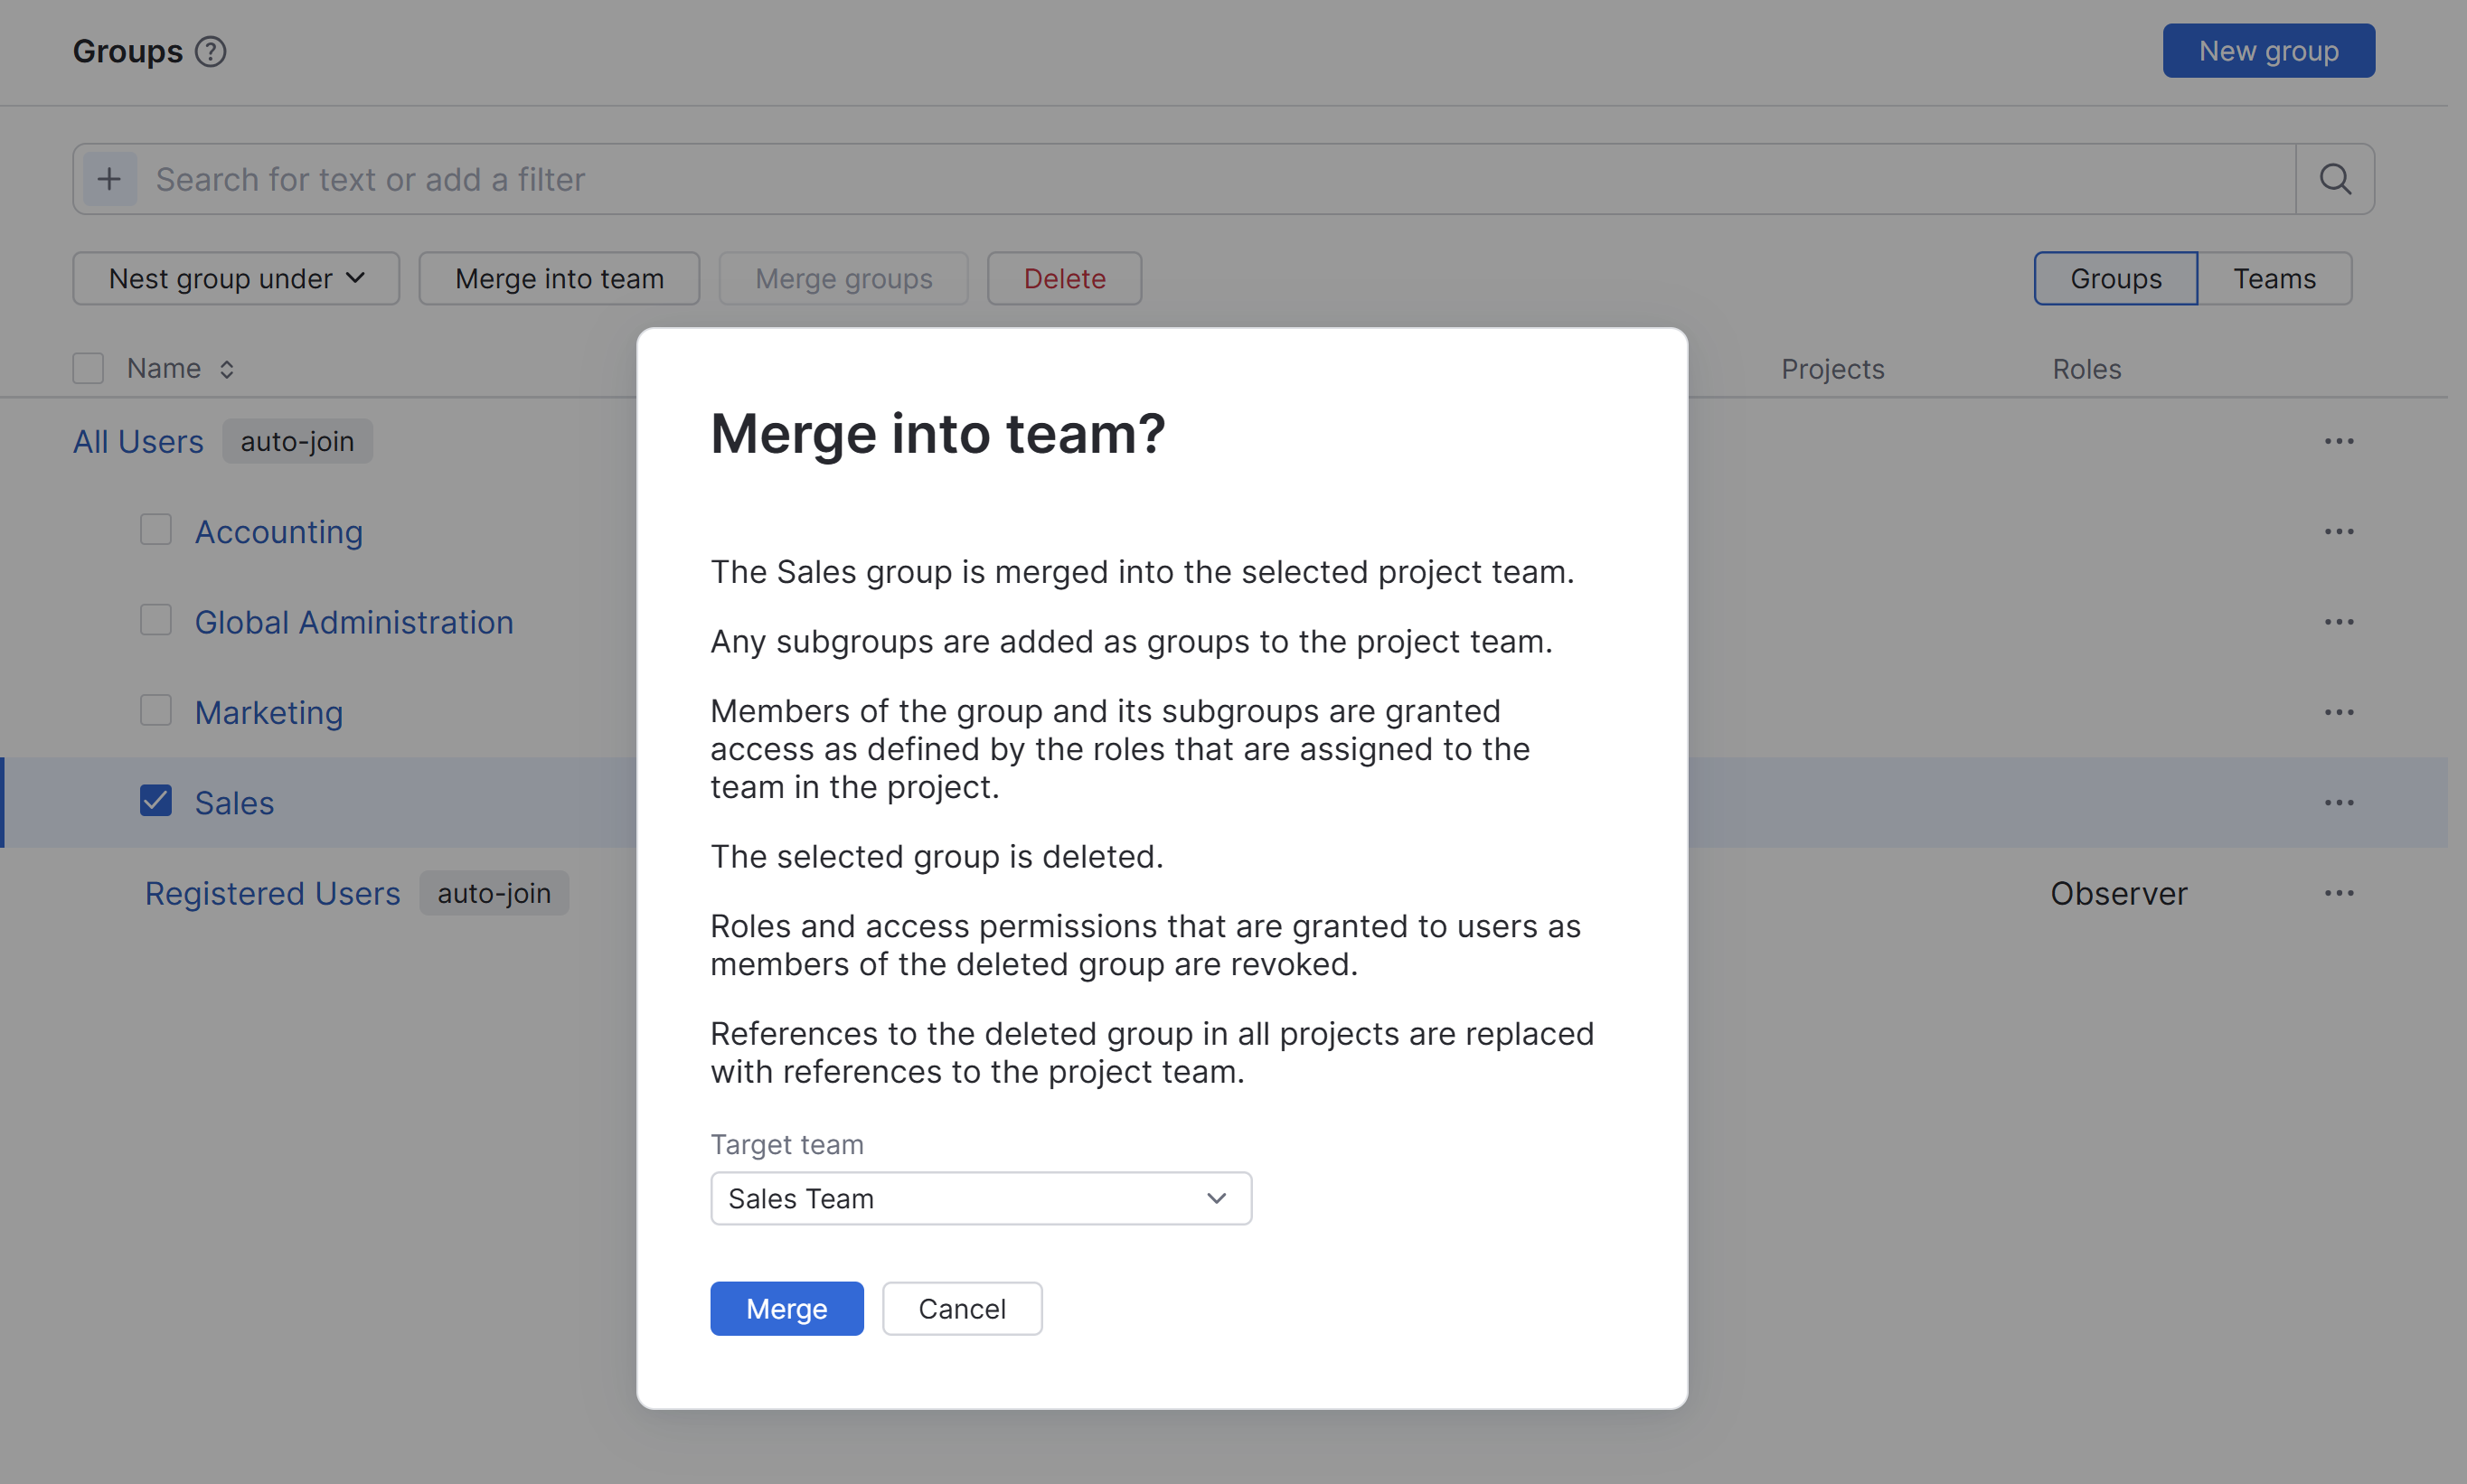Confirm the merge with the Merge button

click(786, 1308)
